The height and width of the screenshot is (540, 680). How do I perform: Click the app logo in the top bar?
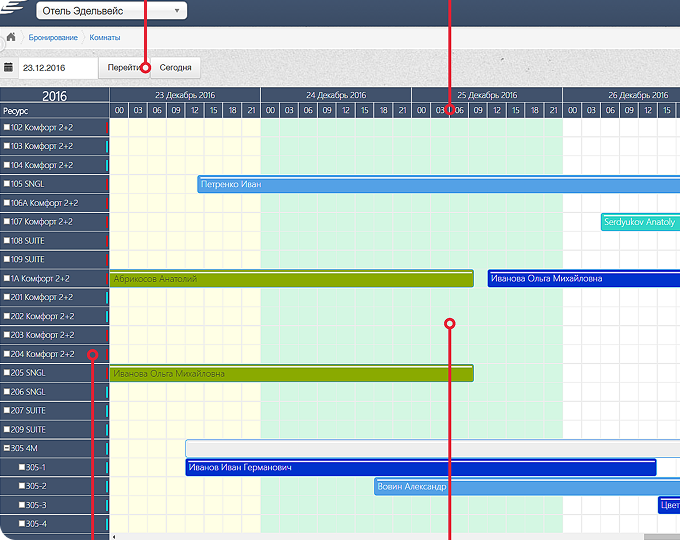pyautogui.click(x=12, y=7)
